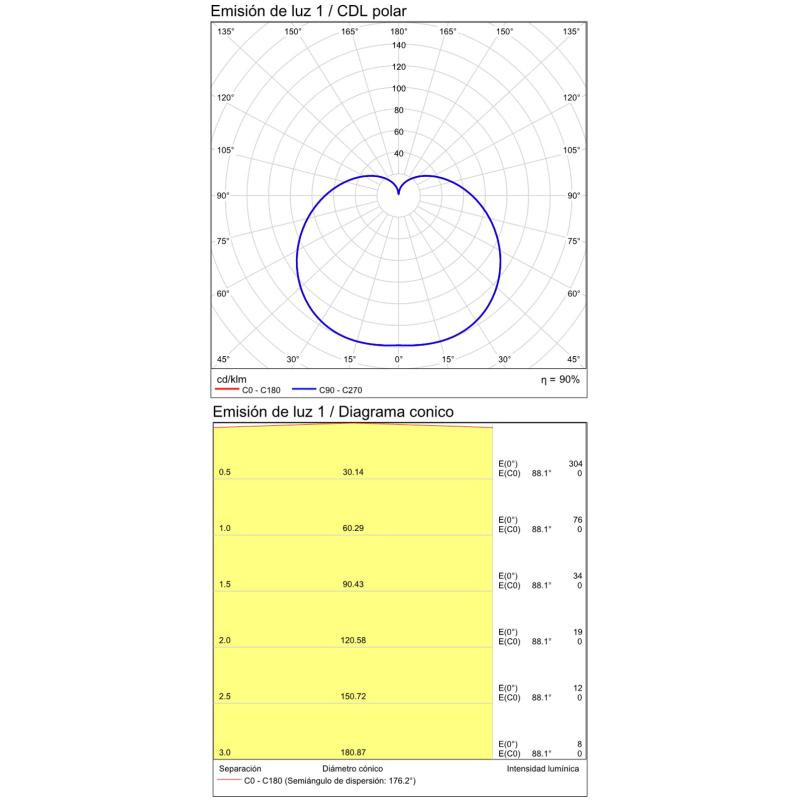This screenshot has width=800, height=800.
Task: Click the cd/klm unit label
Action: pyautogui.click(x=231, y=380)
